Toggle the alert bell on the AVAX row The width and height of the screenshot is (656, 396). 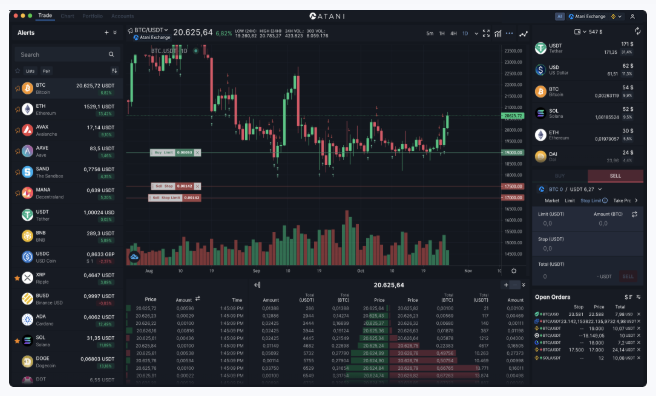coord(17,130)
